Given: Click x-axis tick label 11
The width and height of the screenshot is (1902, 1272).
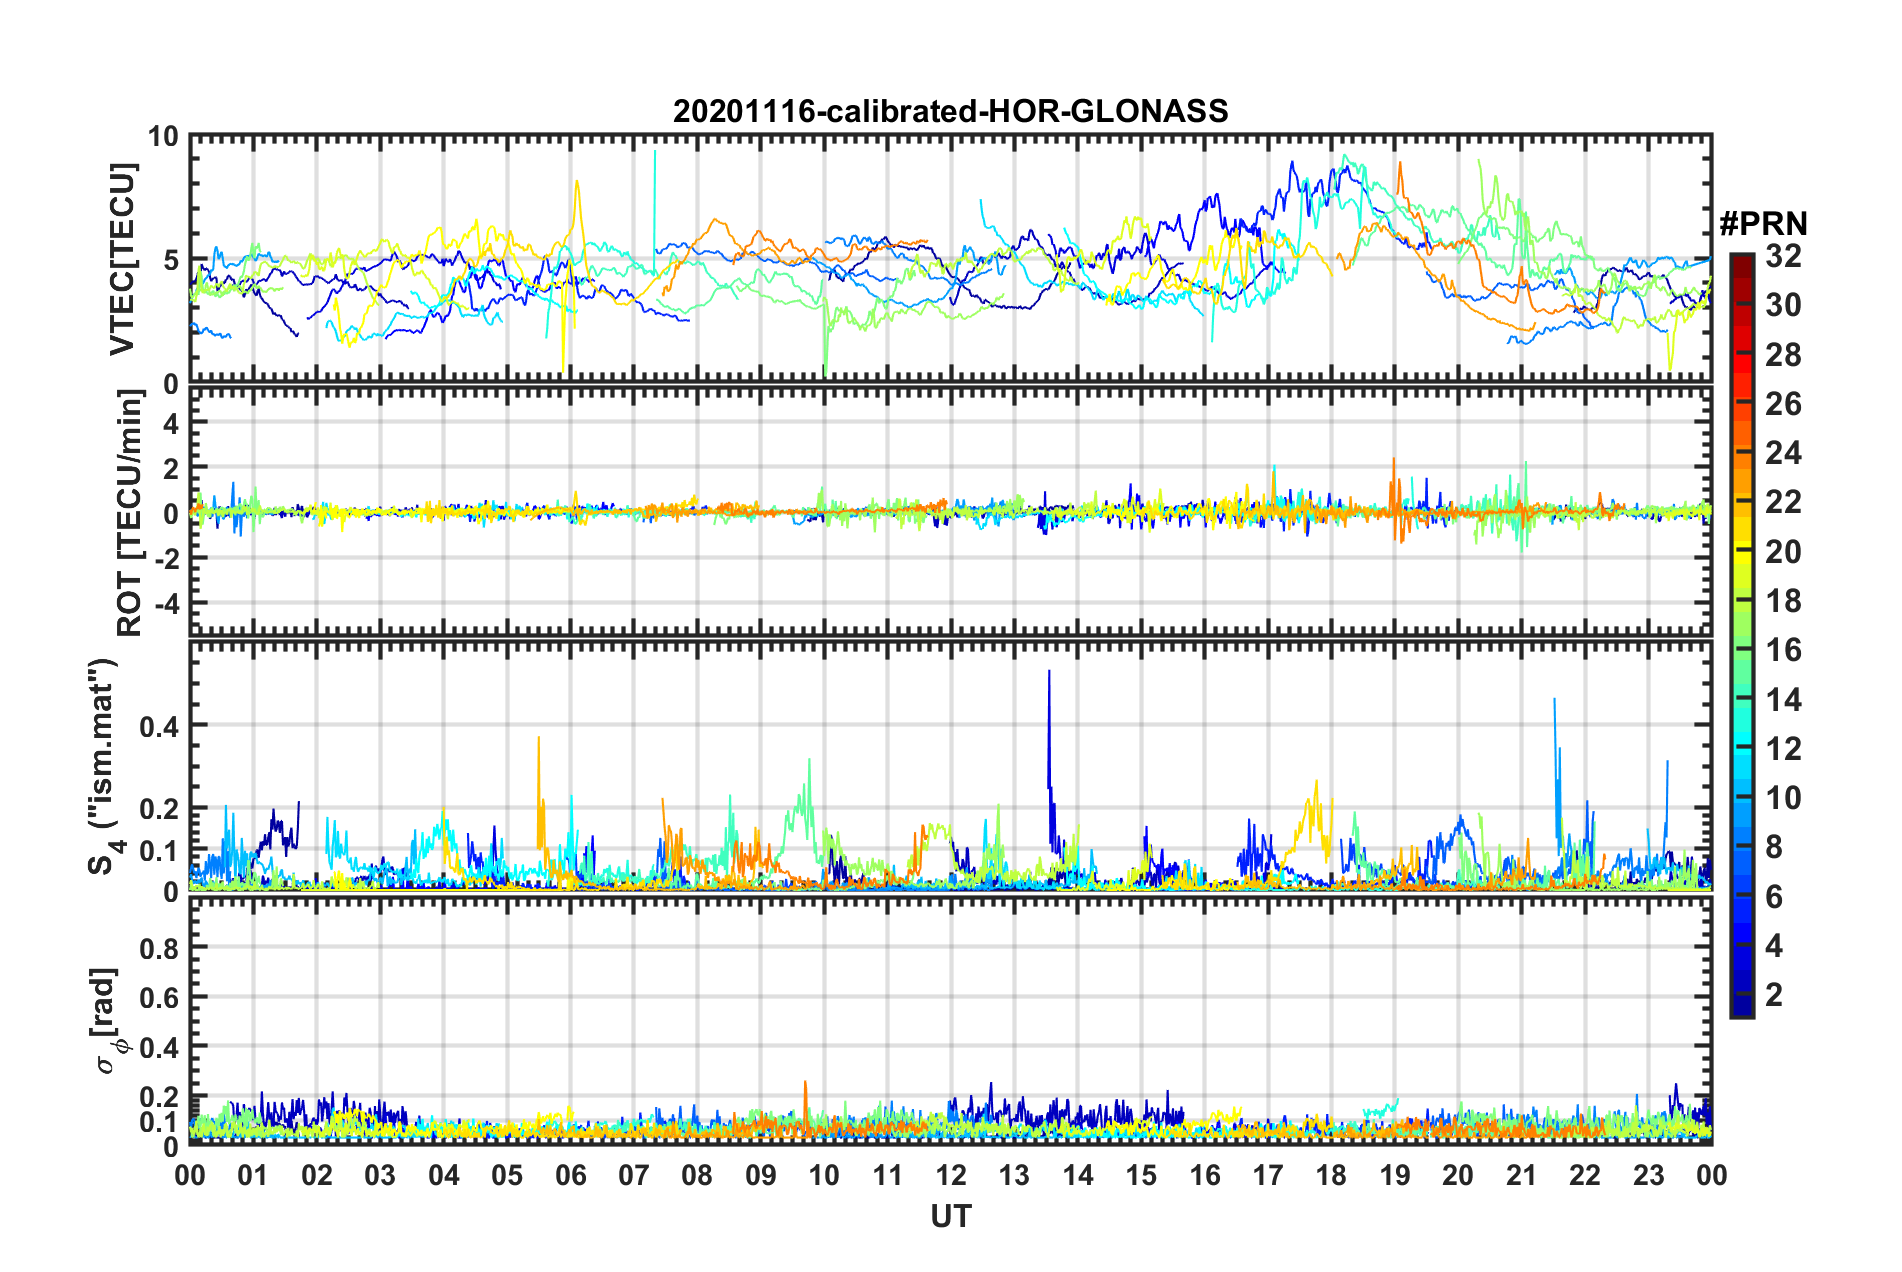Looking at the screenshot, I should pyautogui.click(x=887, y=1175).
